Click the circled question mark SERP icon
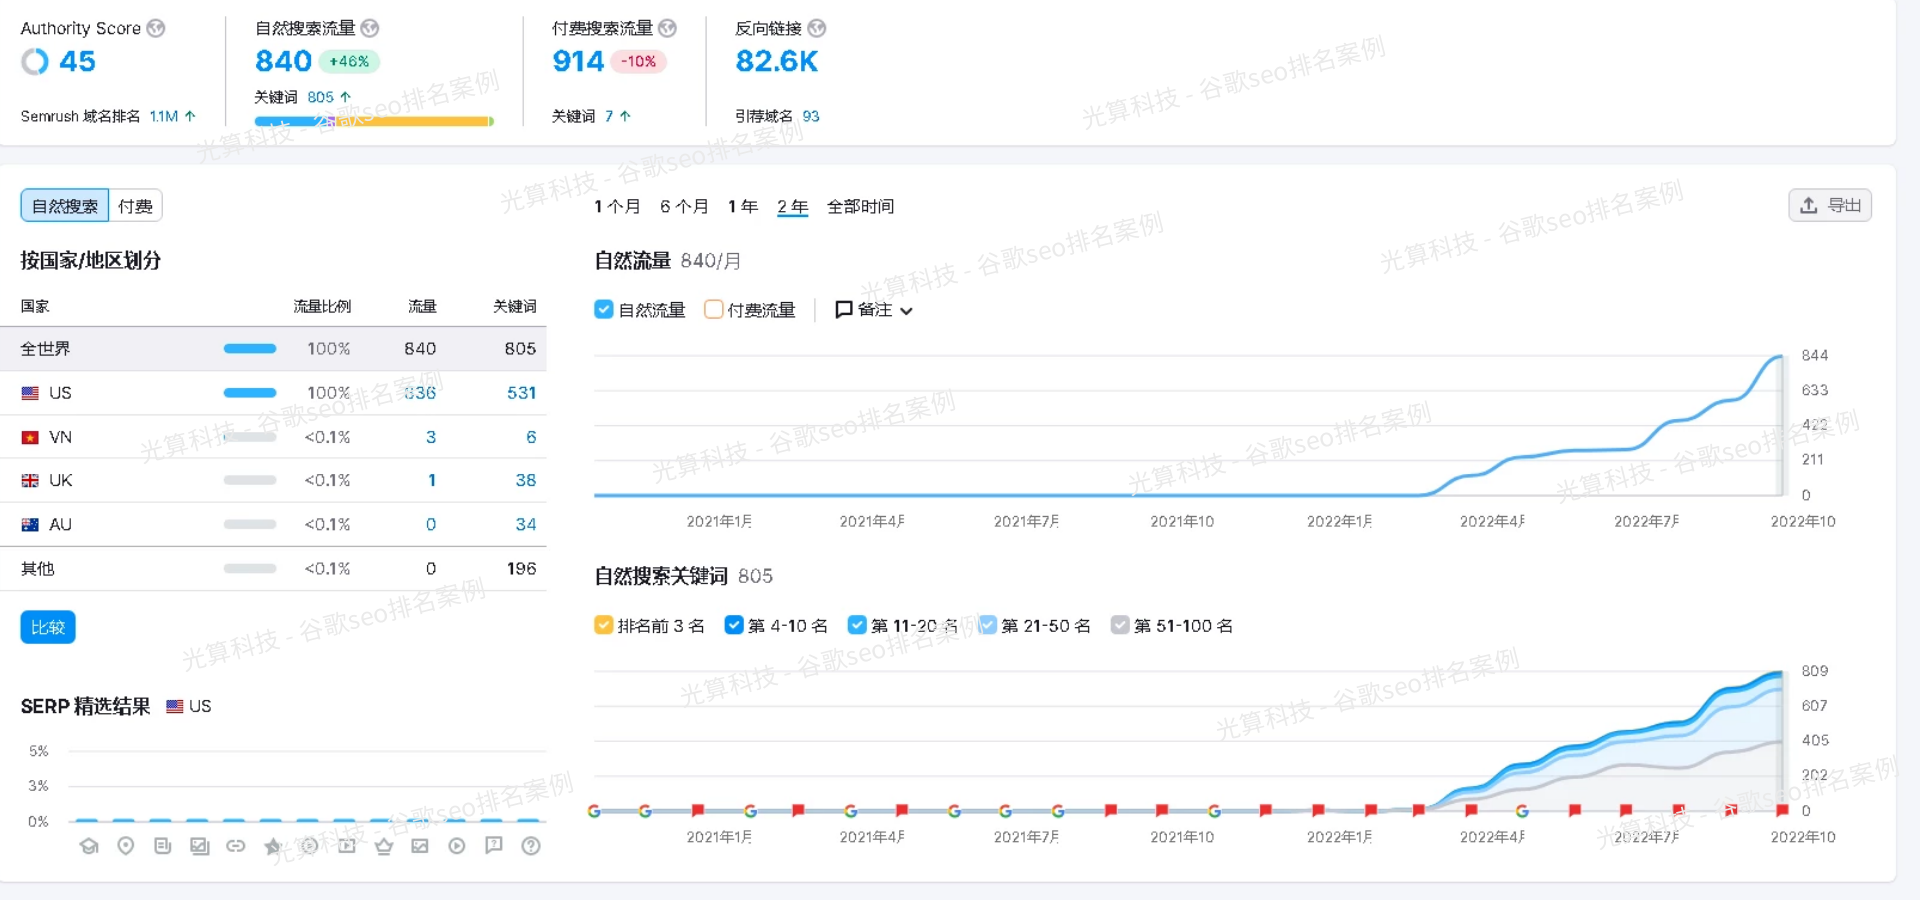Screen dimensions: 1920x900 (531, 846)
